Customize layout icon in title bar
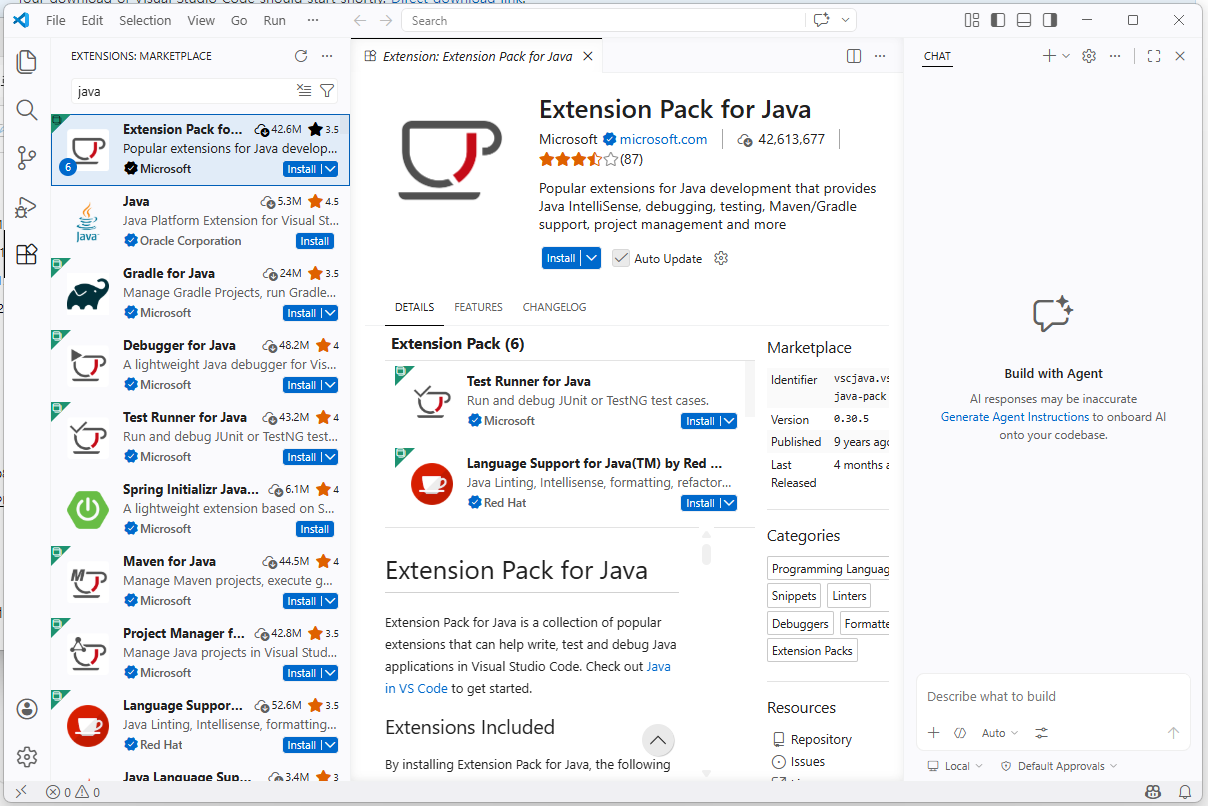1208x806 pixels. 972,20
